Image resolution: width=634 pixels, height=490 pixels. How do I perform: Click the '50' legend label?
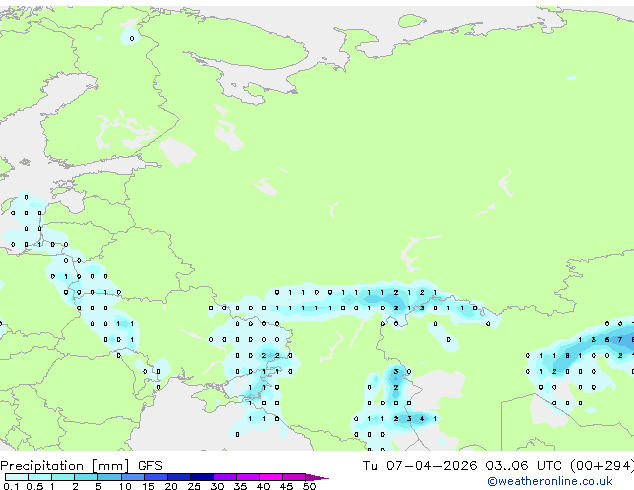pyautogui.click(x=309, y=486)
